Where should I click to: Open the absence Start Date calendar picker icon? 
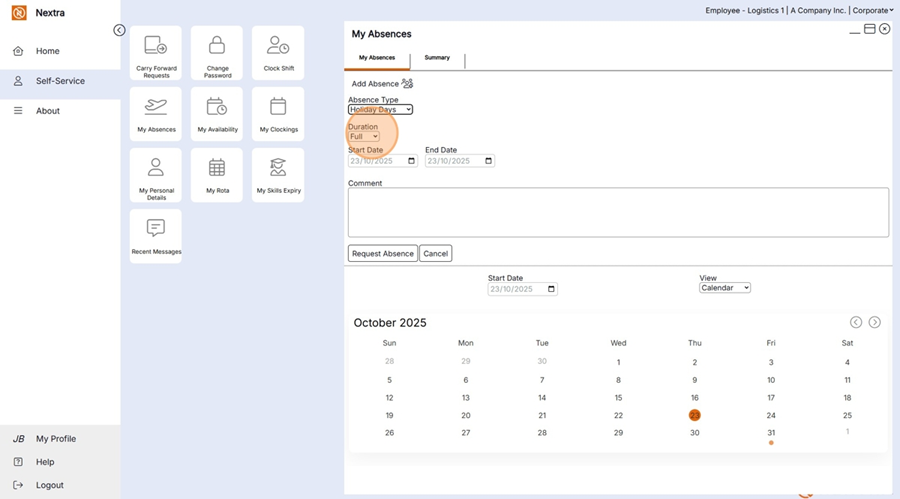pyautogui.click(x=411, y=161)
